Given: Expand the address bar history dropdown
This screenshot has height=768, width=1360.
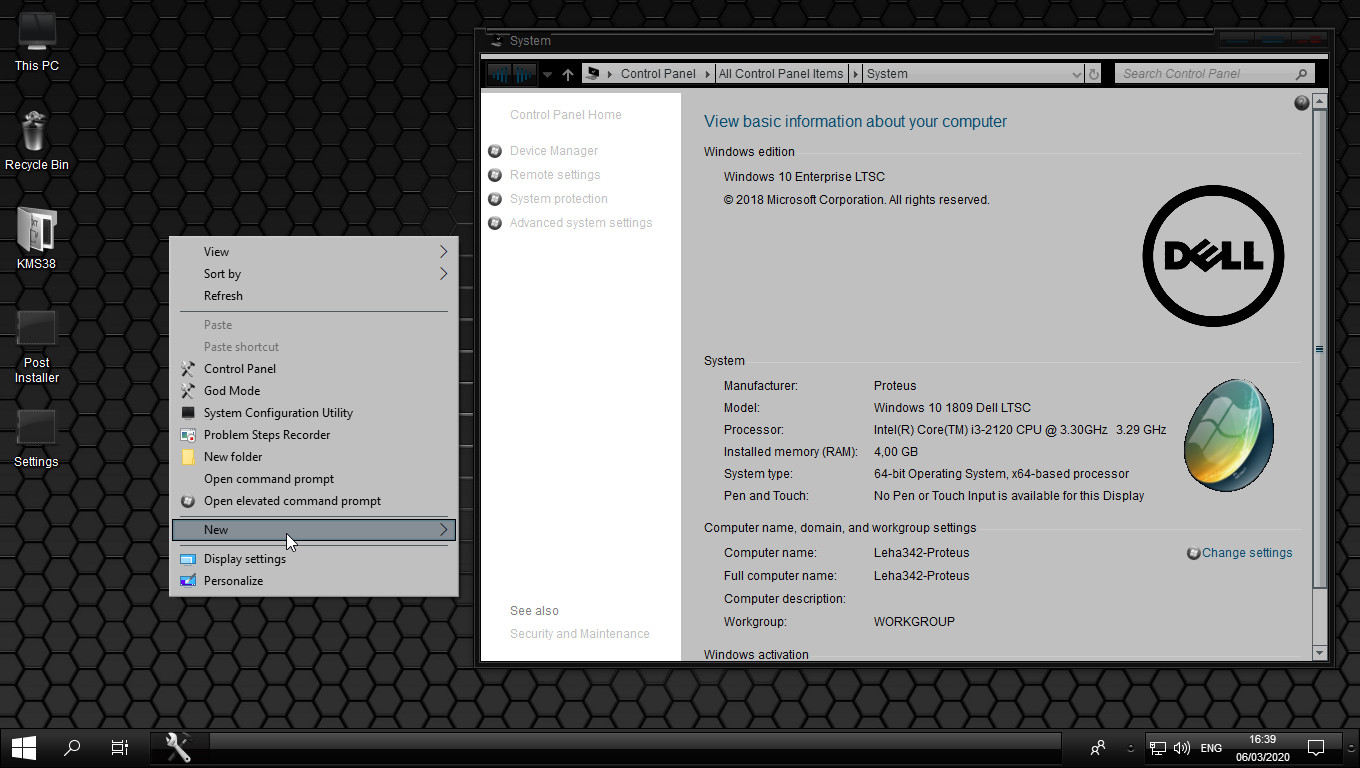Looking at the screenshot, I should click(x=1076, y=74).
